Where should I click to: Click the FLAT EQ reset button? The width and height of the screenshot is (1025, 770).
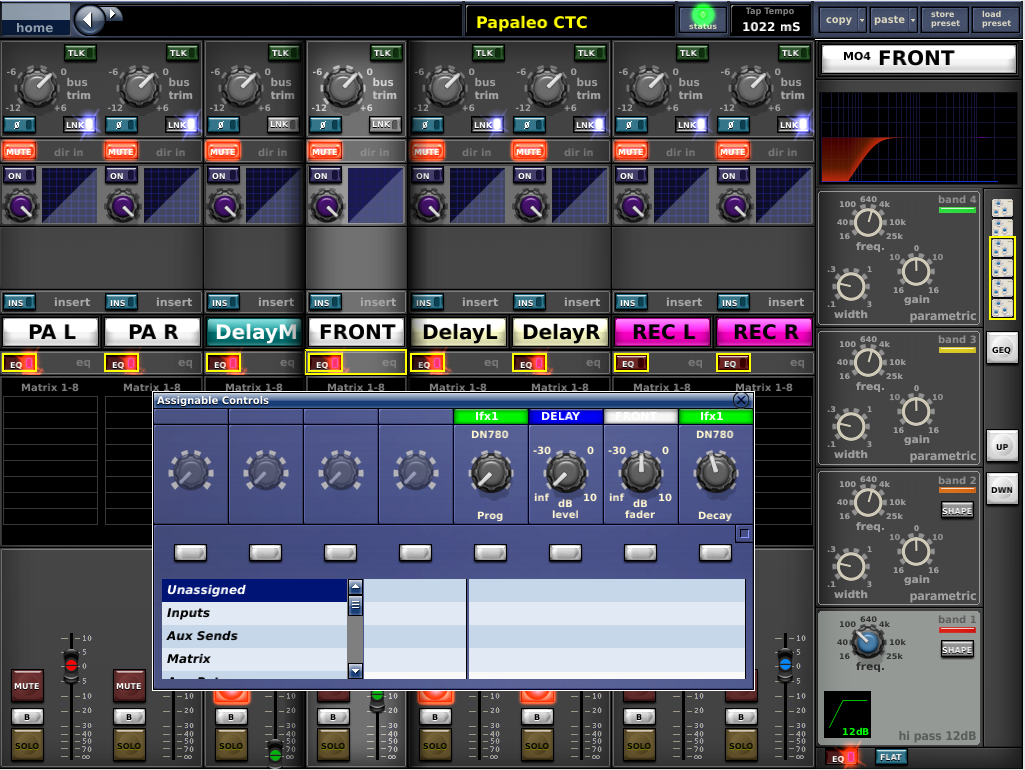pyautogui.click(x=891, y=757)
